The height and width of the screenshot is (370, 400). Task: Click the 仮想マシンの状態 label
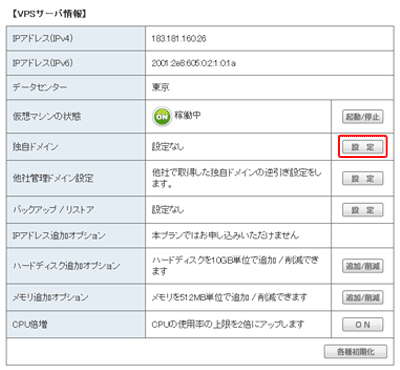(47, 116)
